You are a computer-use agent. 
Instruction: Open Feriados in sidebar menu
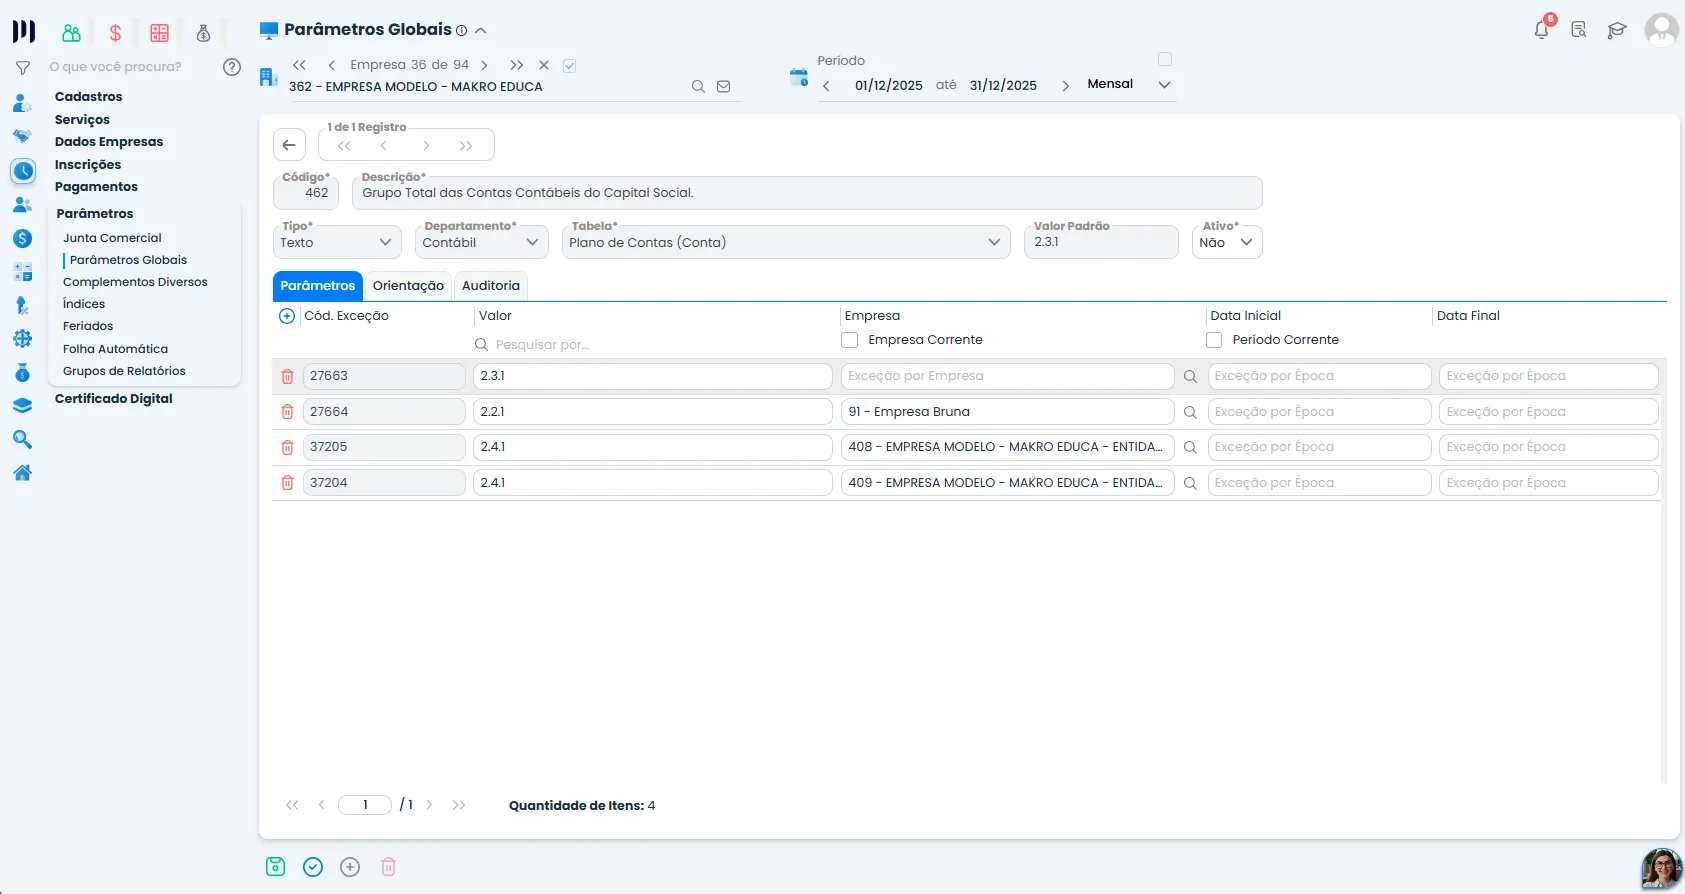pyautogui.click(x=88, y=326)
